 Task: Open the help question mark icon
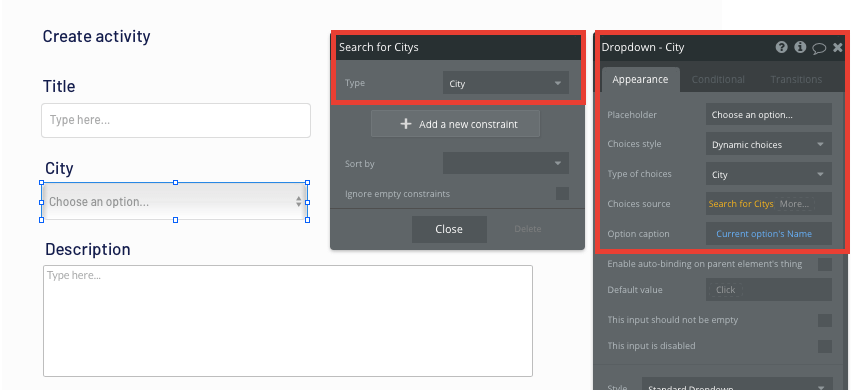point(781,47)
